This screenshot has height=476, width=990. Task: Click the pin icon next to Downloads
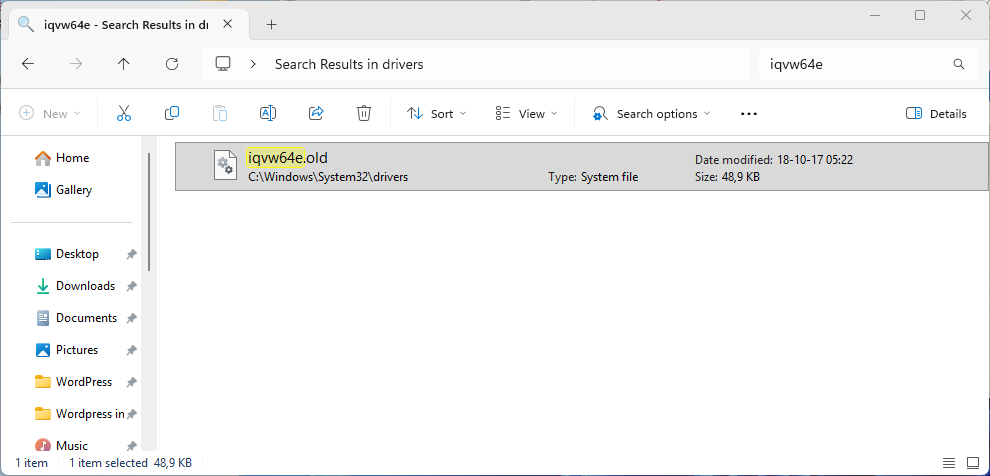[131, 287]
